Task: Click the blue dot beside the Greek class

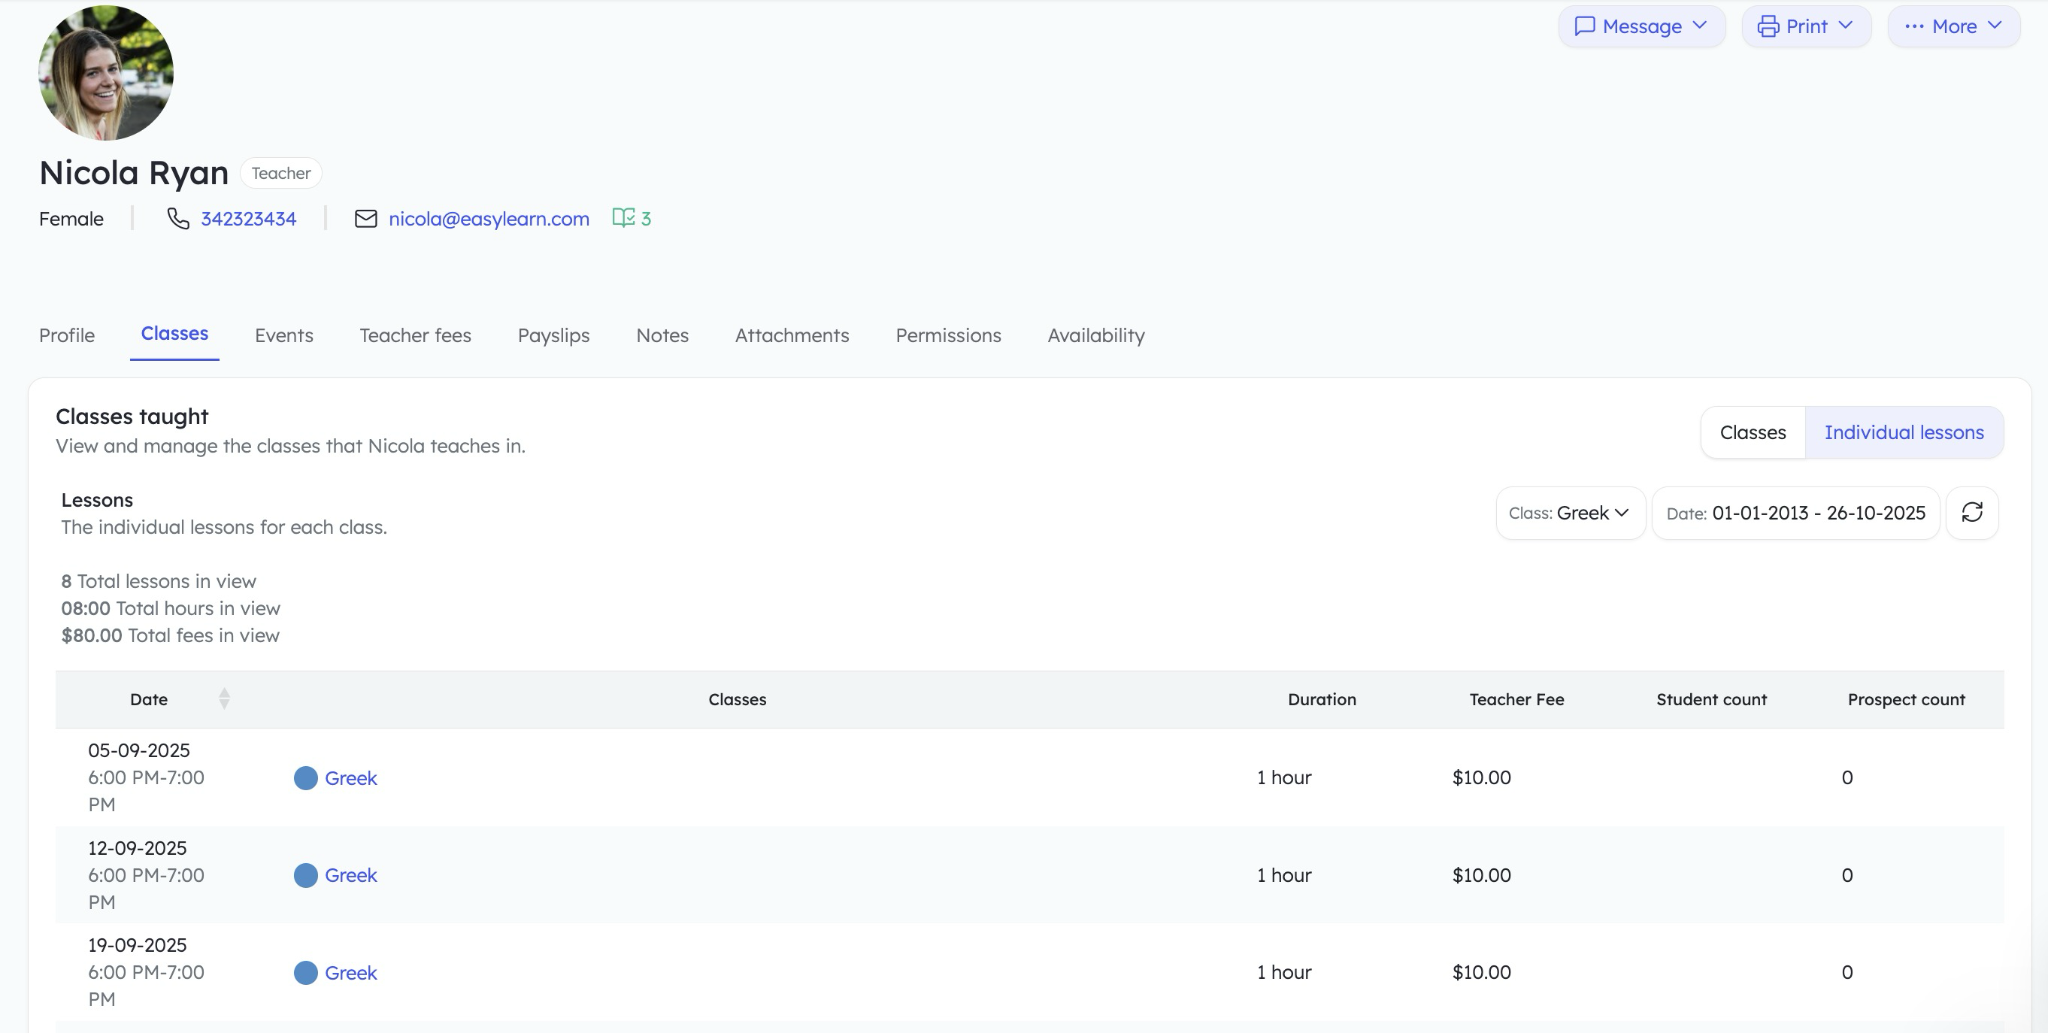Action: pos(305,777)
